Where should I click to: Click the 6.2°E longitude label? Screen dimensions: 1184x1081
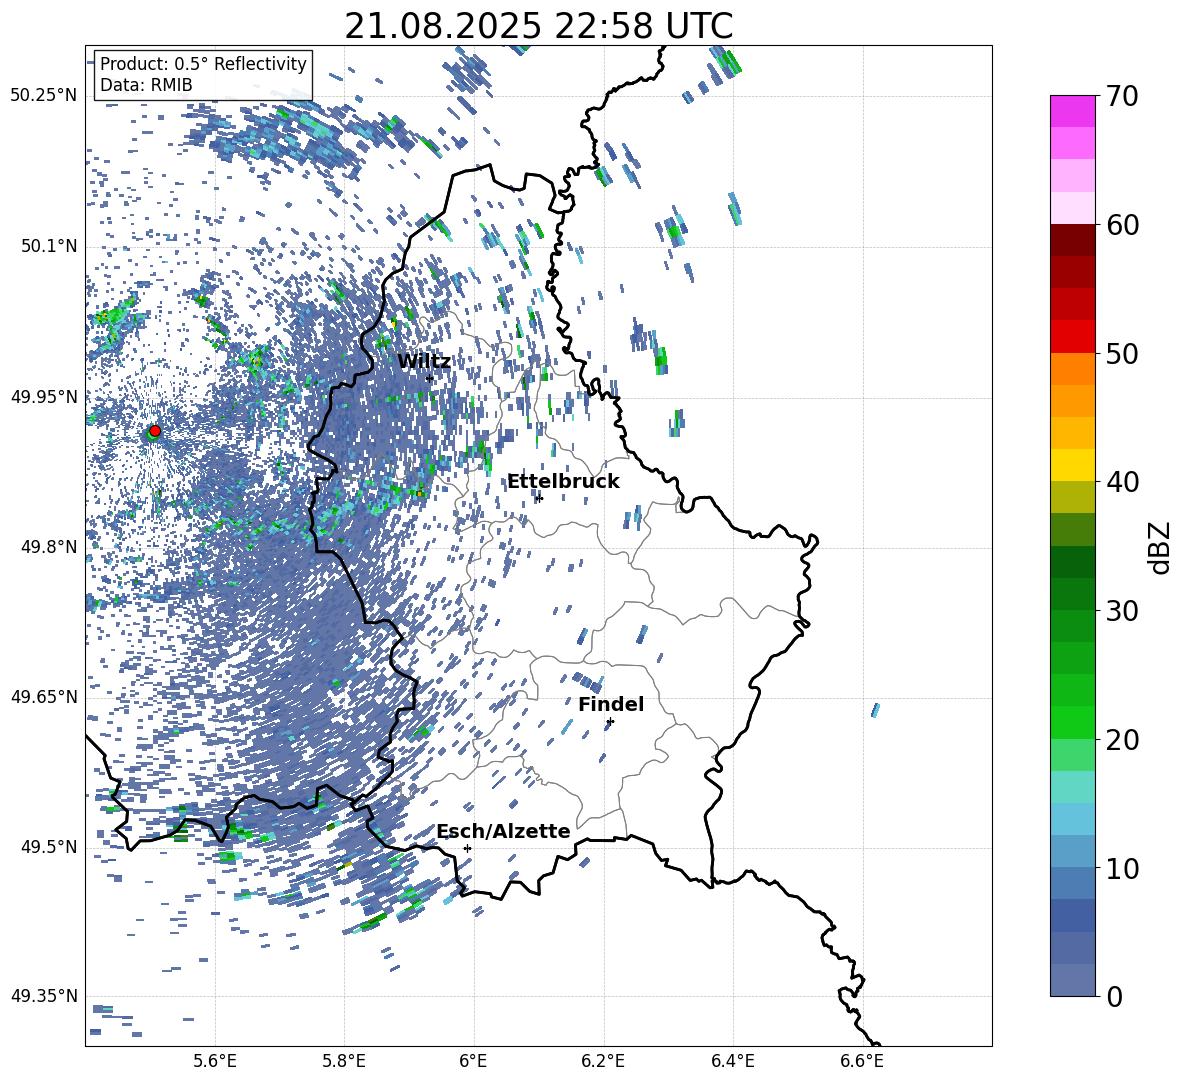click(x=603, y=1061)
